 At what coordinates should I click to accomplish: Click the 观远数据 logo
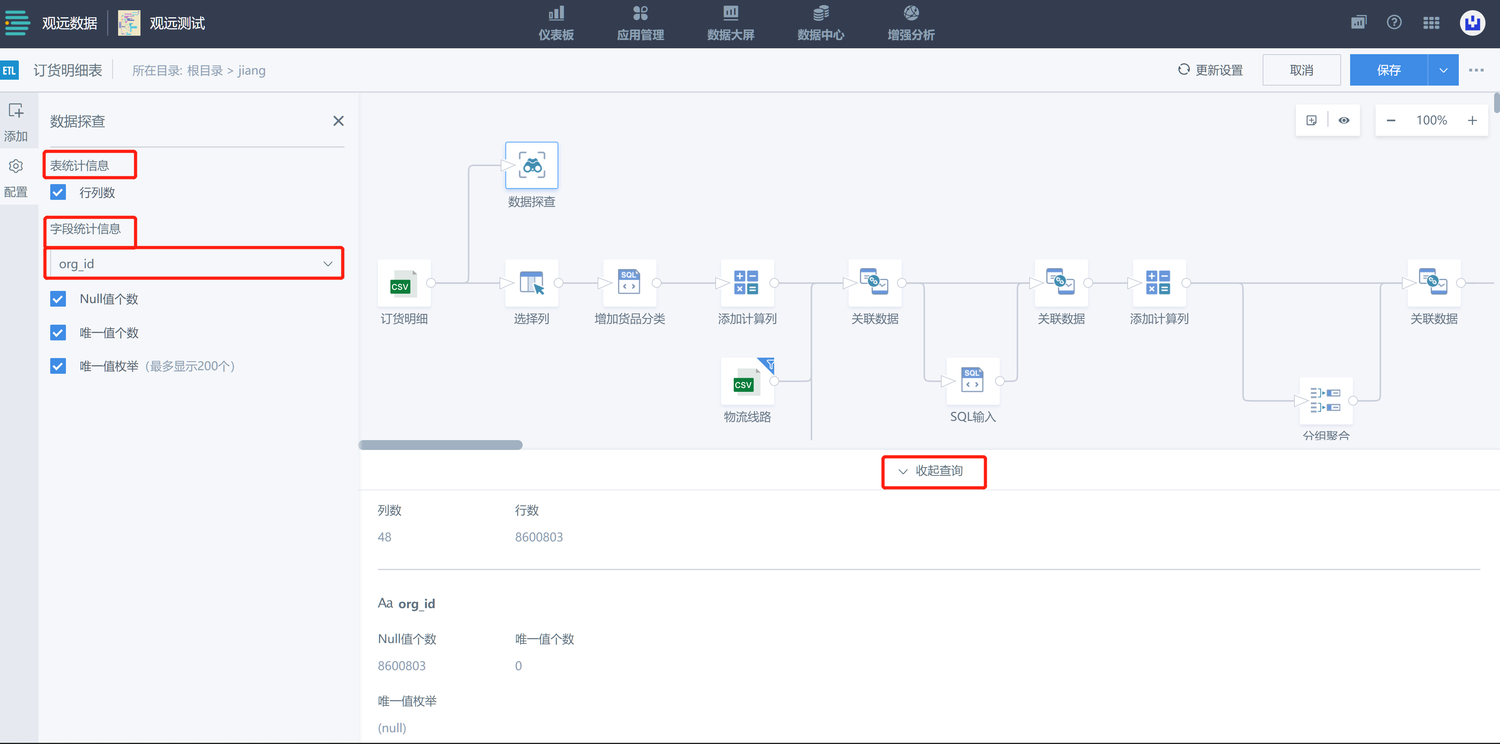click(51, 23)
